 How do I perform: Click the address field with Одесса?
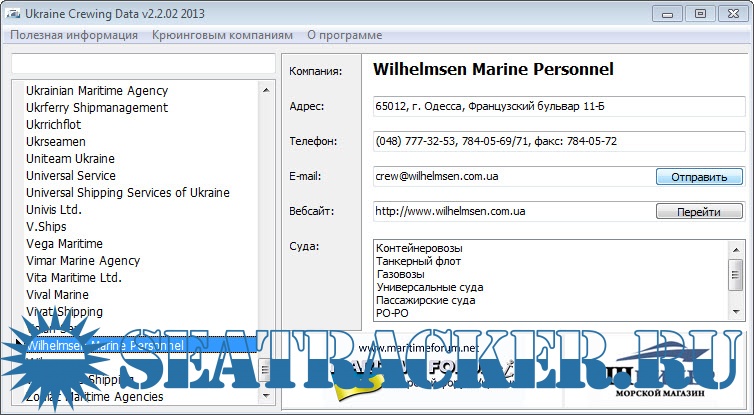[x=557, y=106]
